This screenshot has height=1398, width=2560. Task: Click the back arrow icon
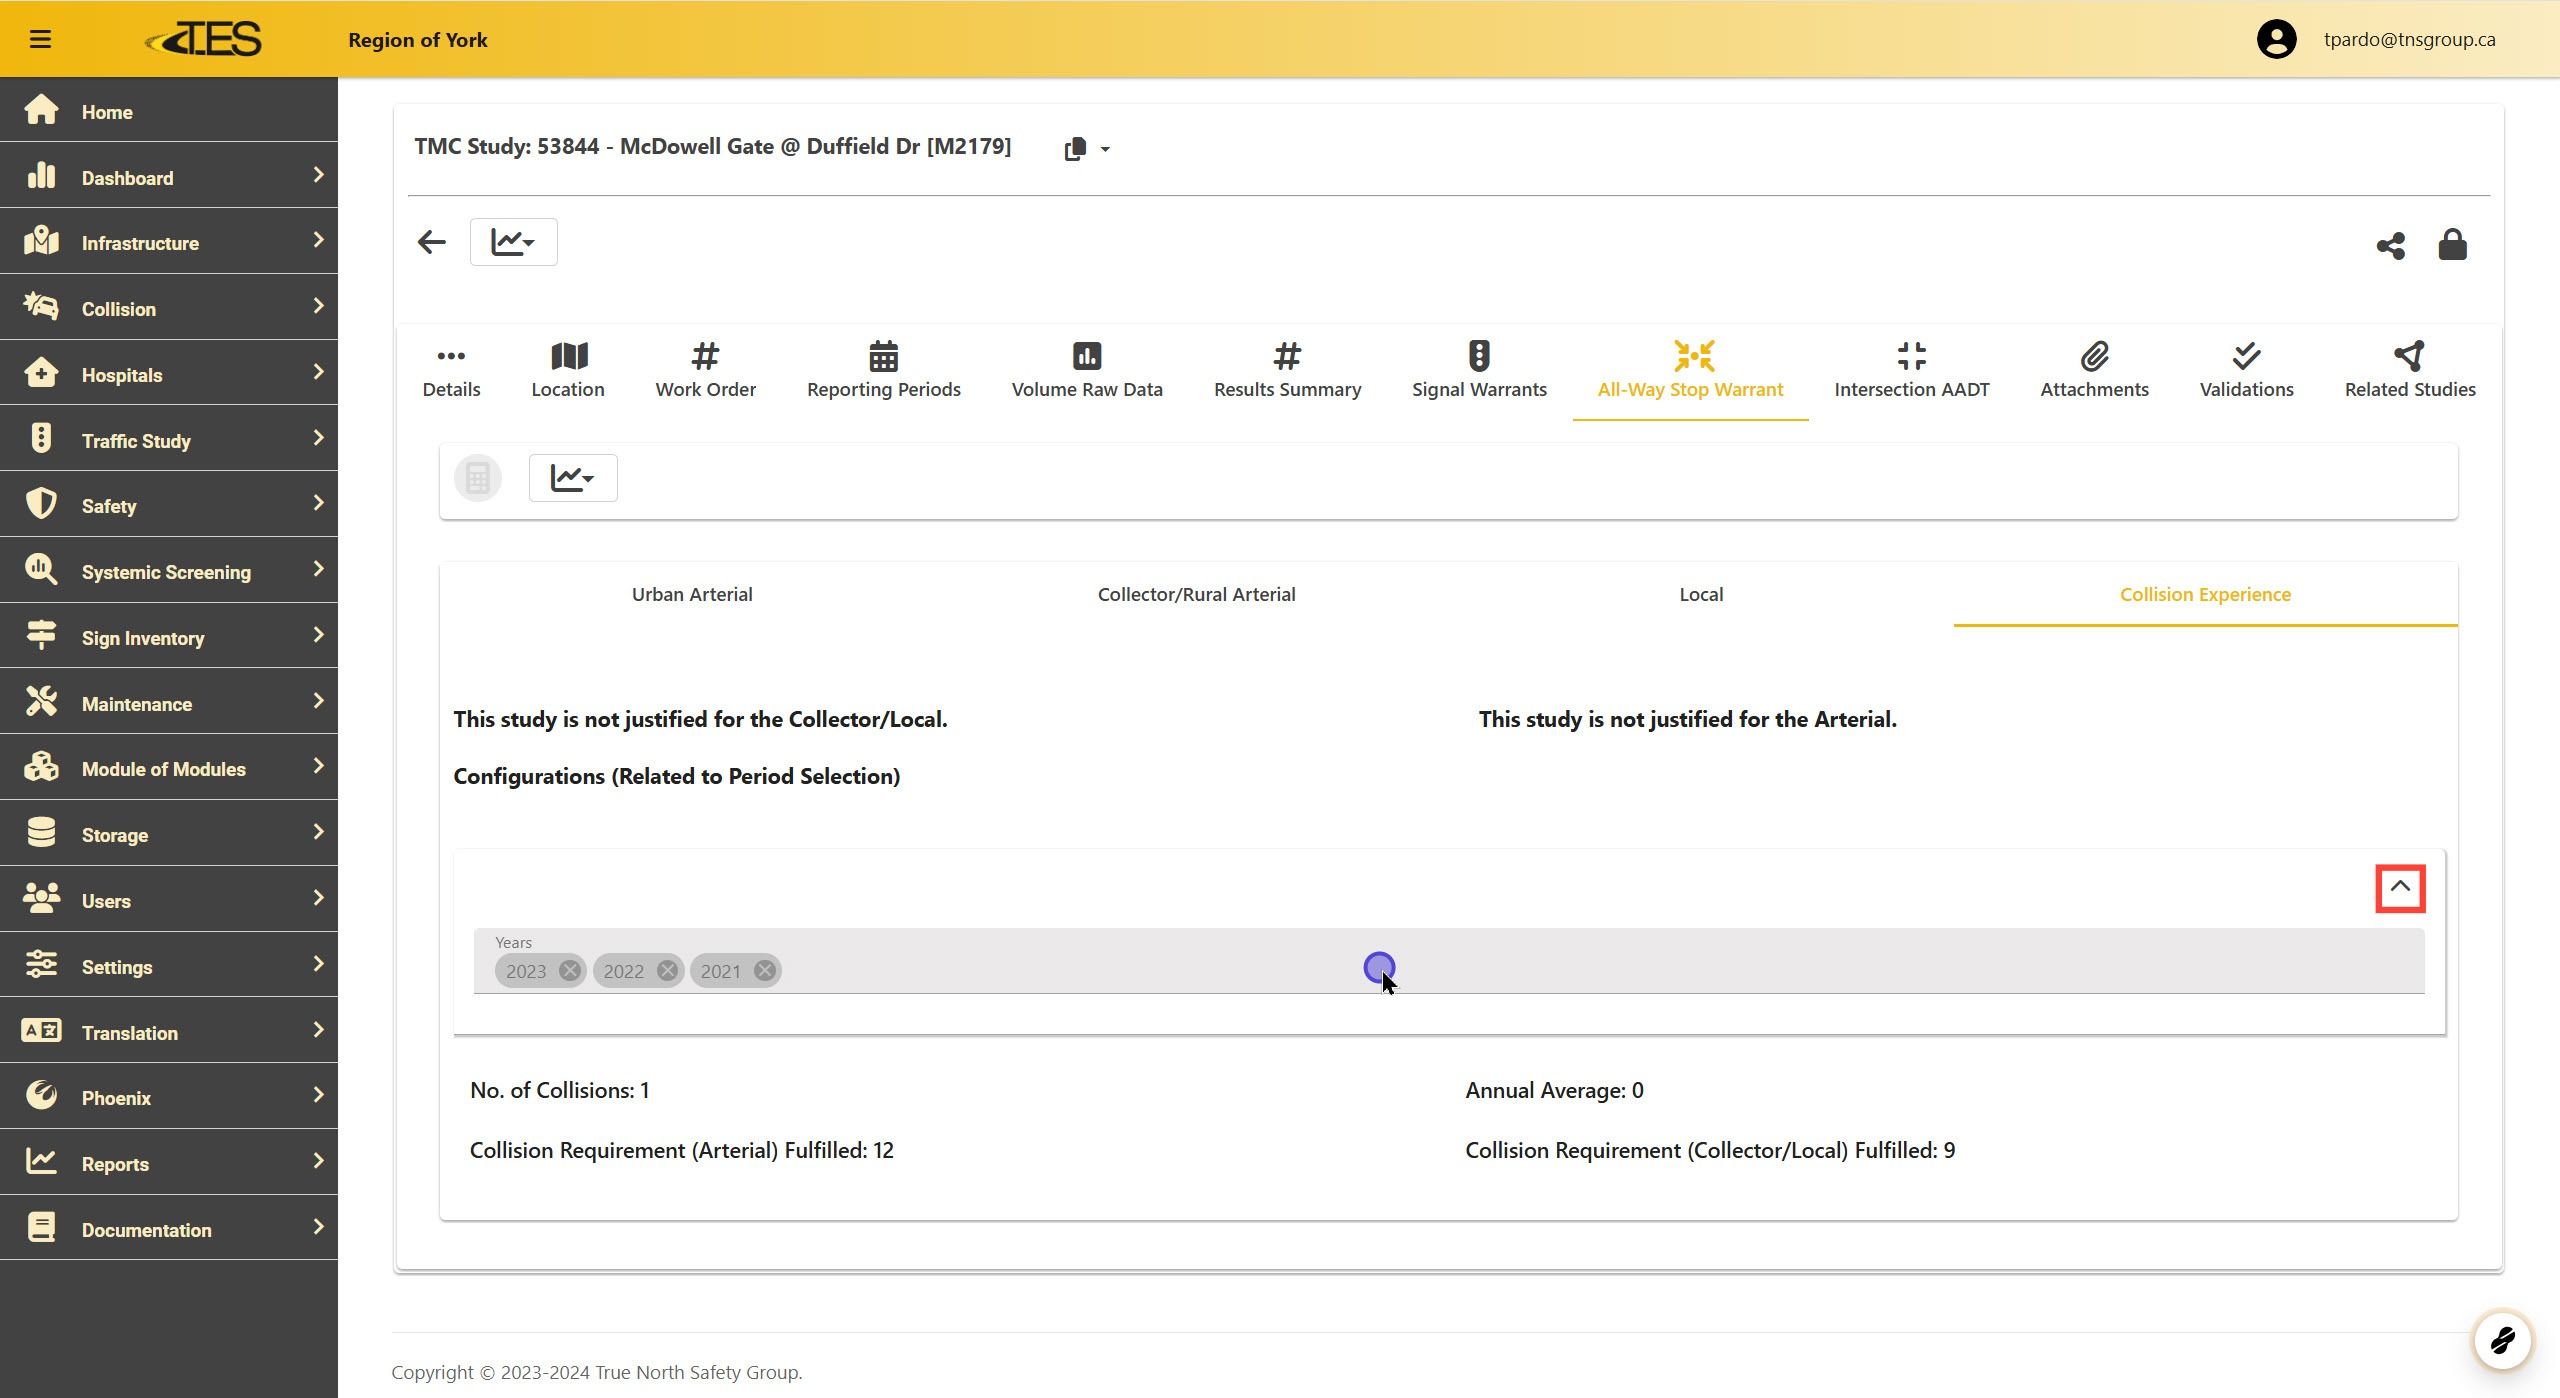(431, 242)
